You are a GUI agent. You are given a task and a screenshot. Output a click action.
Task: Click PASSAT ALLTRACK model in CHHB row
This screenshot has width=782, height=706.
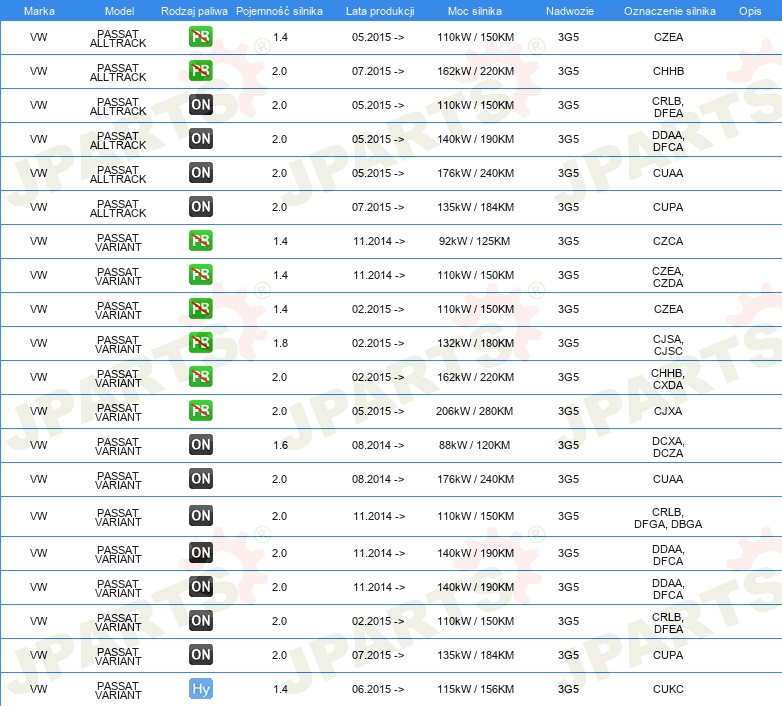pyautogui.click(x=118, y=72)
